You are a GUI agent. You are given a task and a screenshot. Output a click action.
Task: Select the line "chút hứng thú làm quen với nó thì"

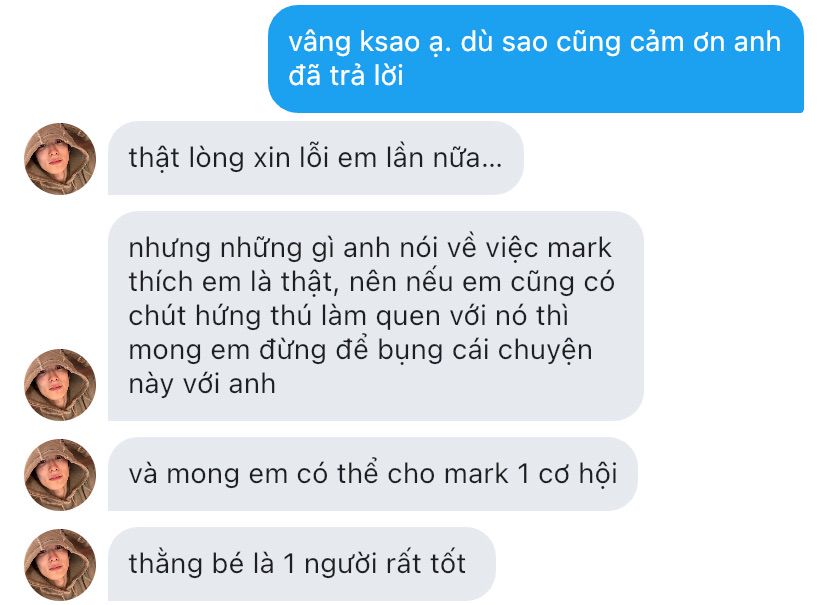(349, 316)
